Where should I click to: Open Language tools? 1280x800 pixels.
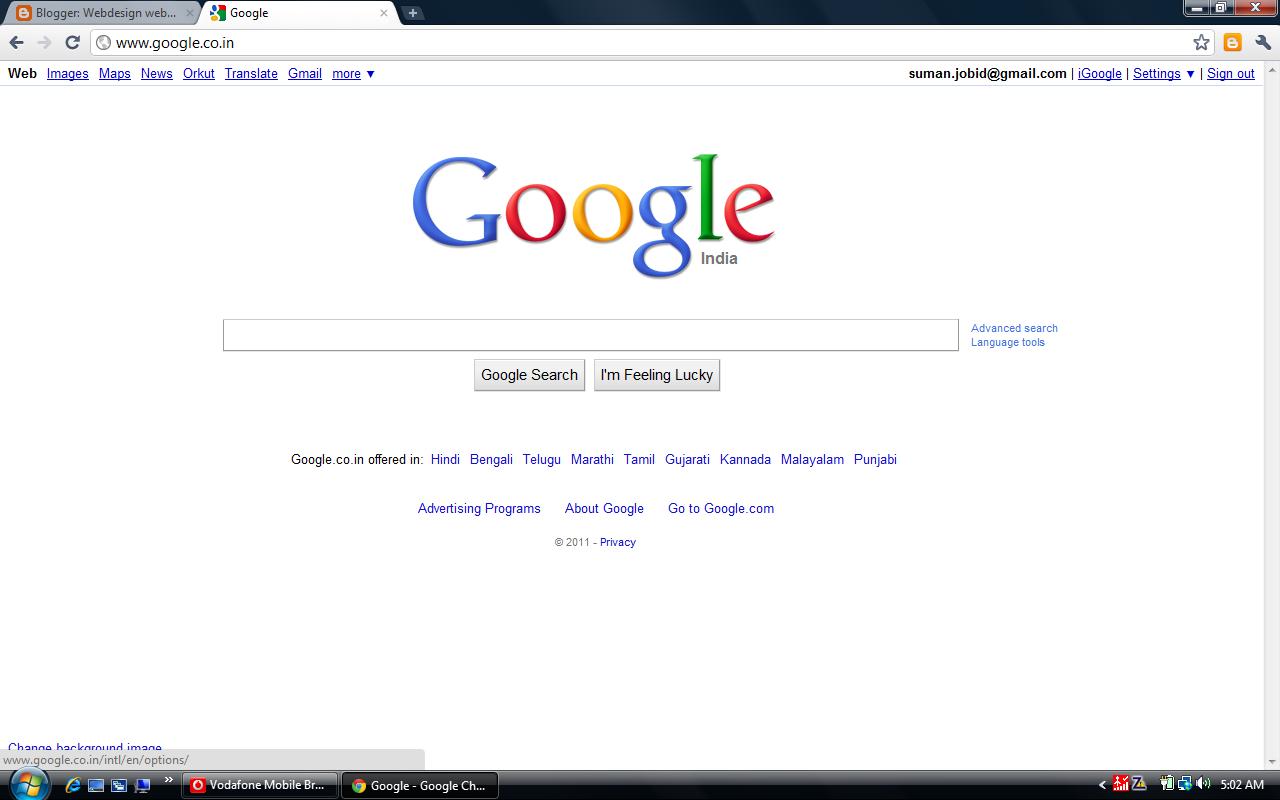[1007, 342]
